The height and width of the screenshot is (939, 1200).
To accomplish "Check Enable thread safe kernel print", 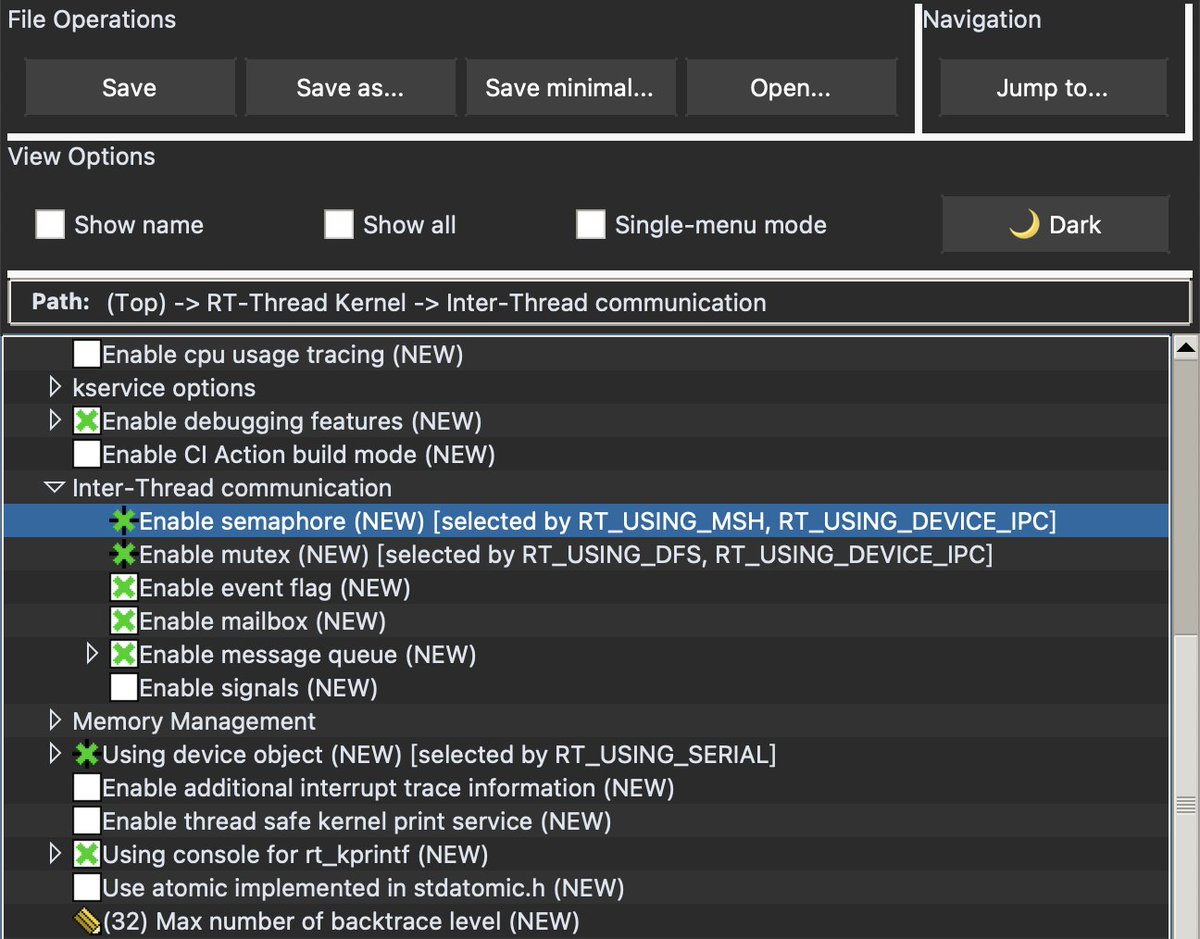I will pyautogui.click(x=87, y=821).
